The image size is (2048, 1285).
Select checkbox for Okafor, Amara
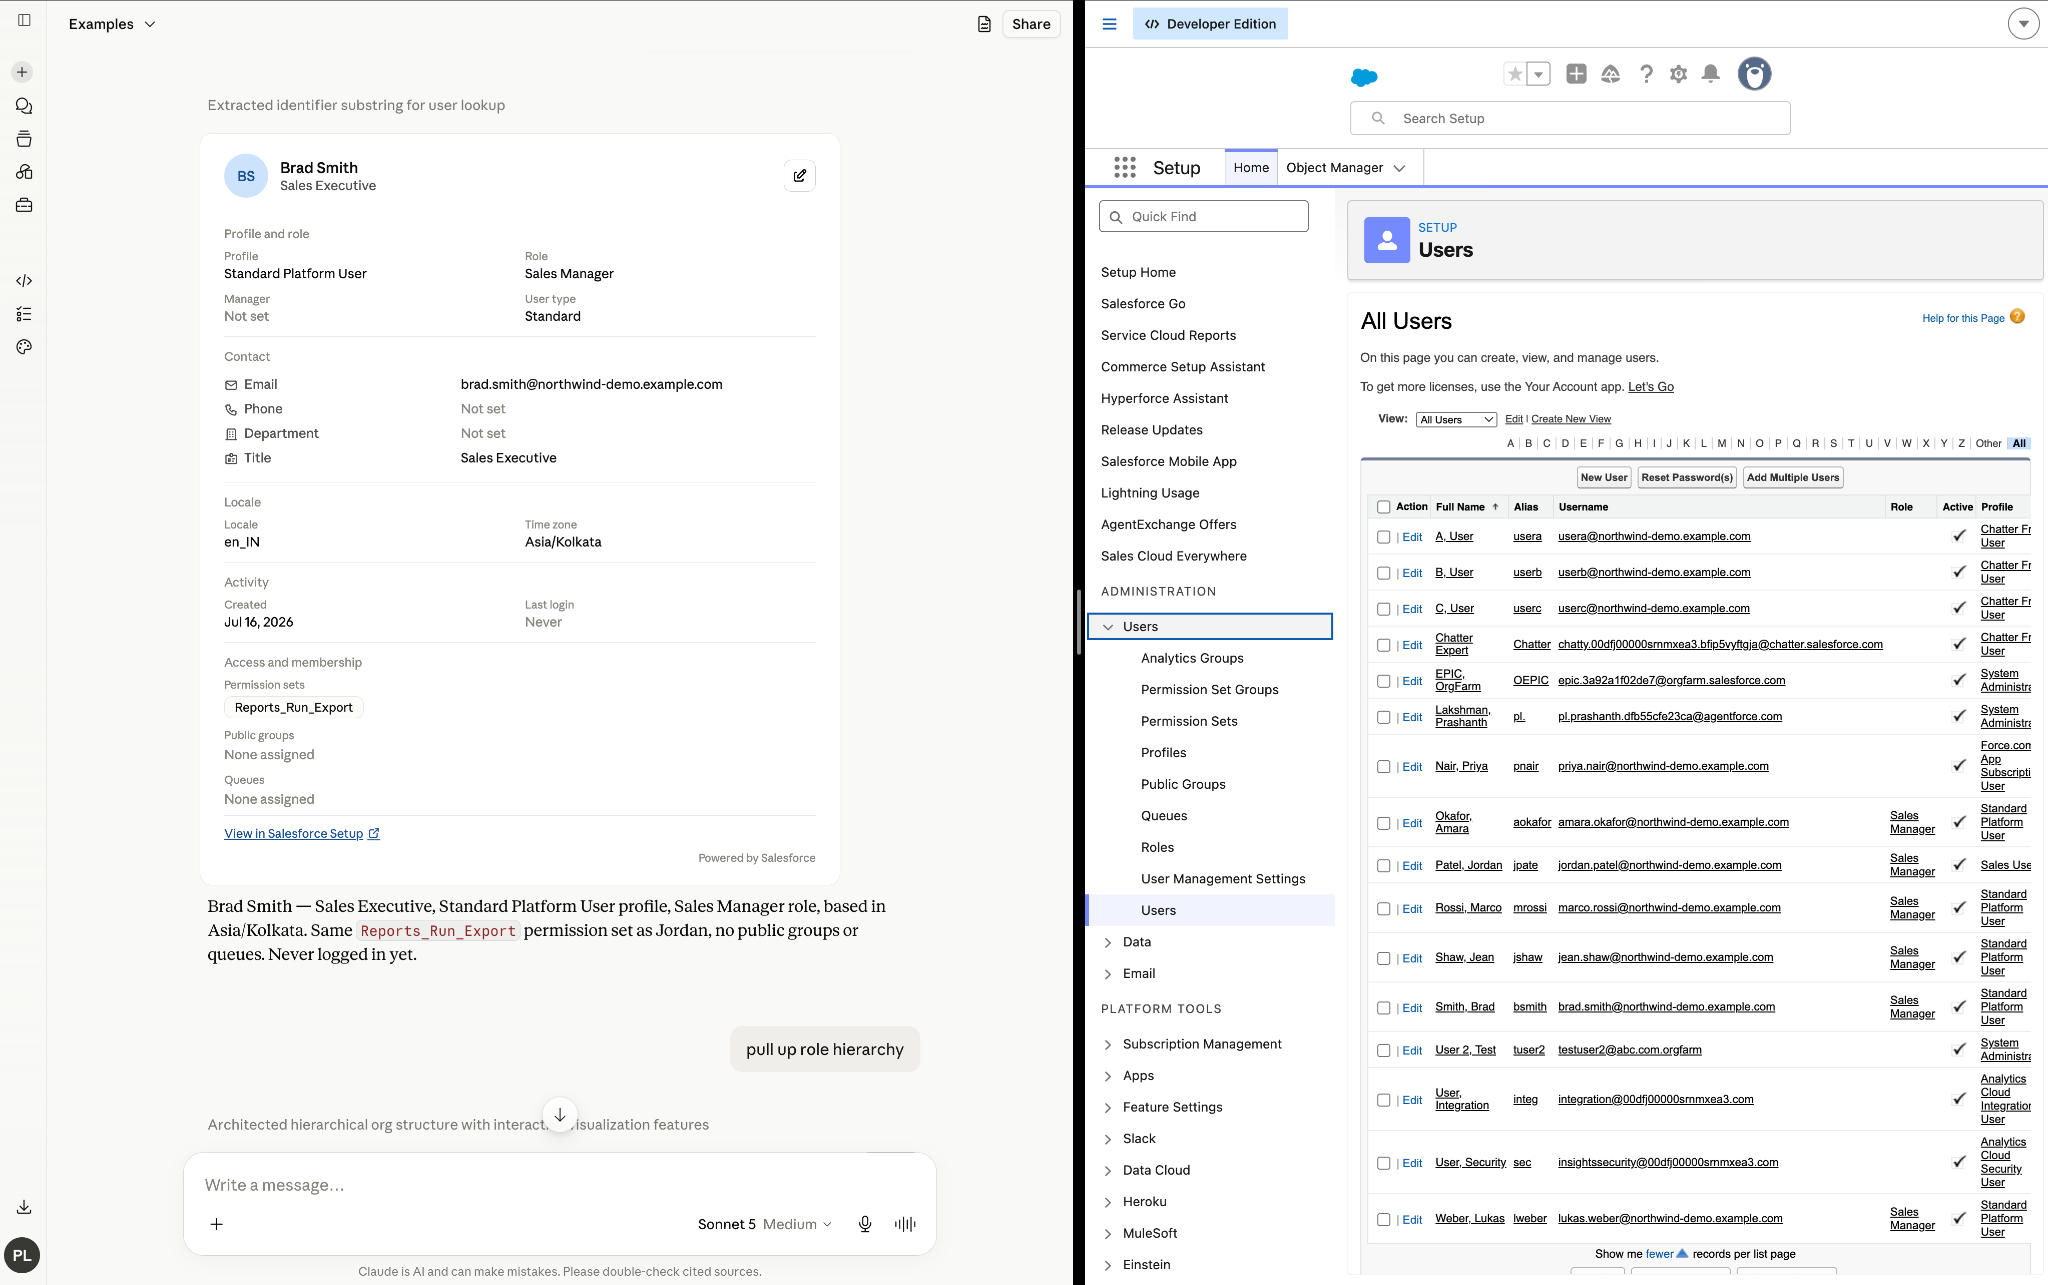[1384, 823]
